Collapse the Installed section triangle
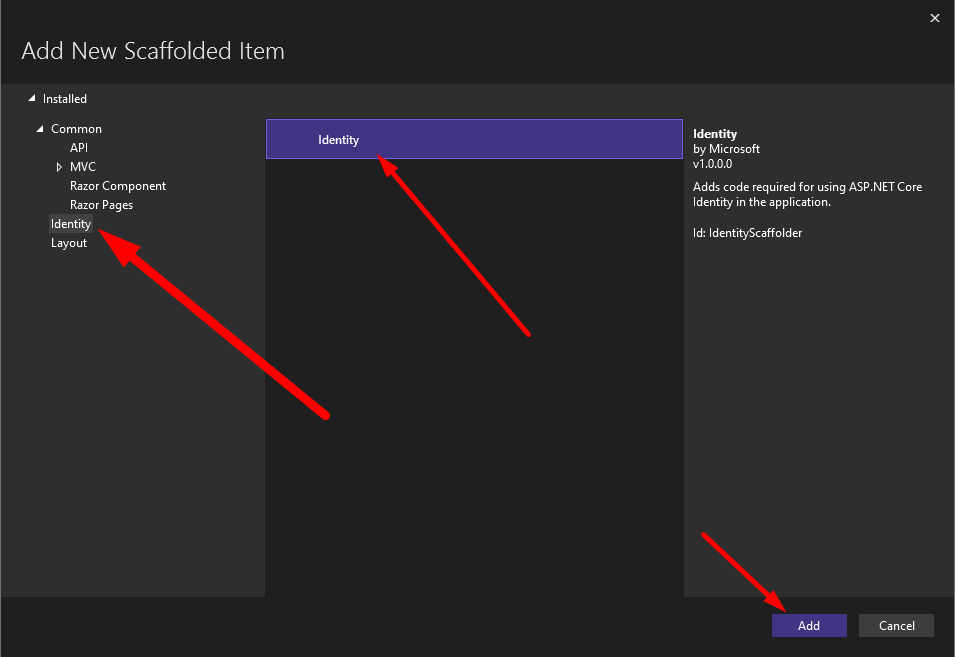 [x=32, y=99]
